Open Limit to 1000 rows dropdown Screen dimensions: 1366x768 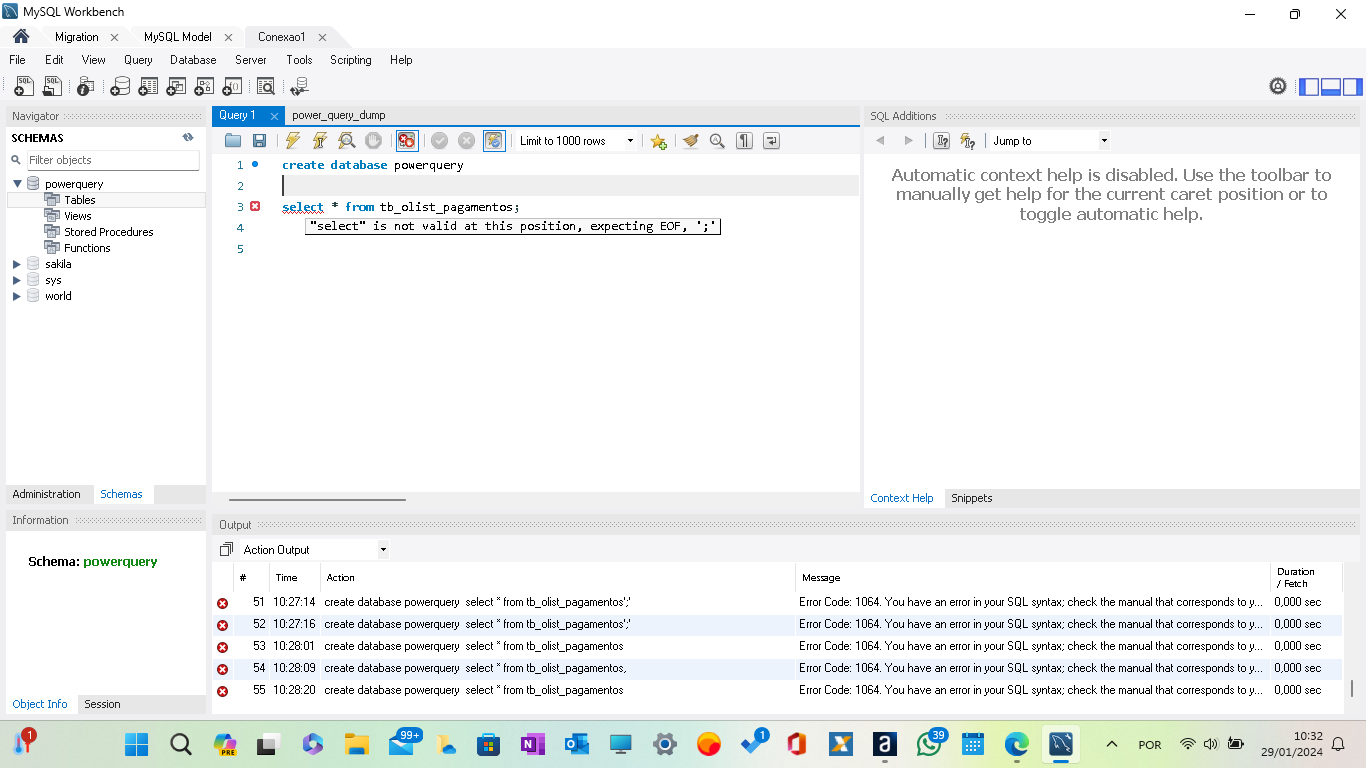576,141
